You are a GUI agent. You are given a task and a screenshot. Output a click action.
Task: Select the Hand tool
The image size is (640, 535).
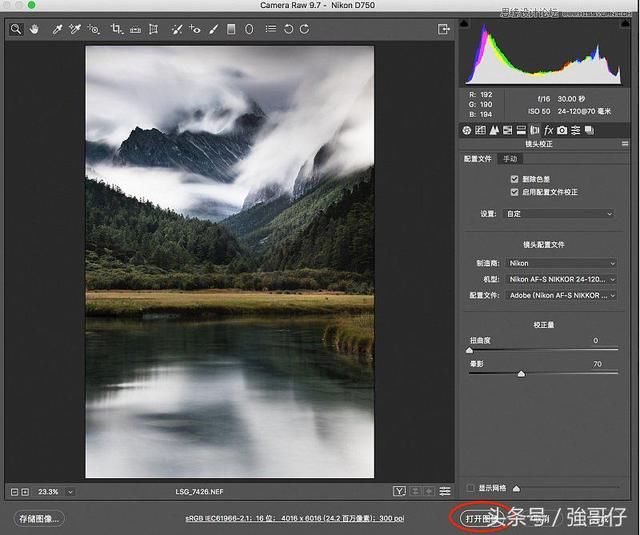pos(34,29)
